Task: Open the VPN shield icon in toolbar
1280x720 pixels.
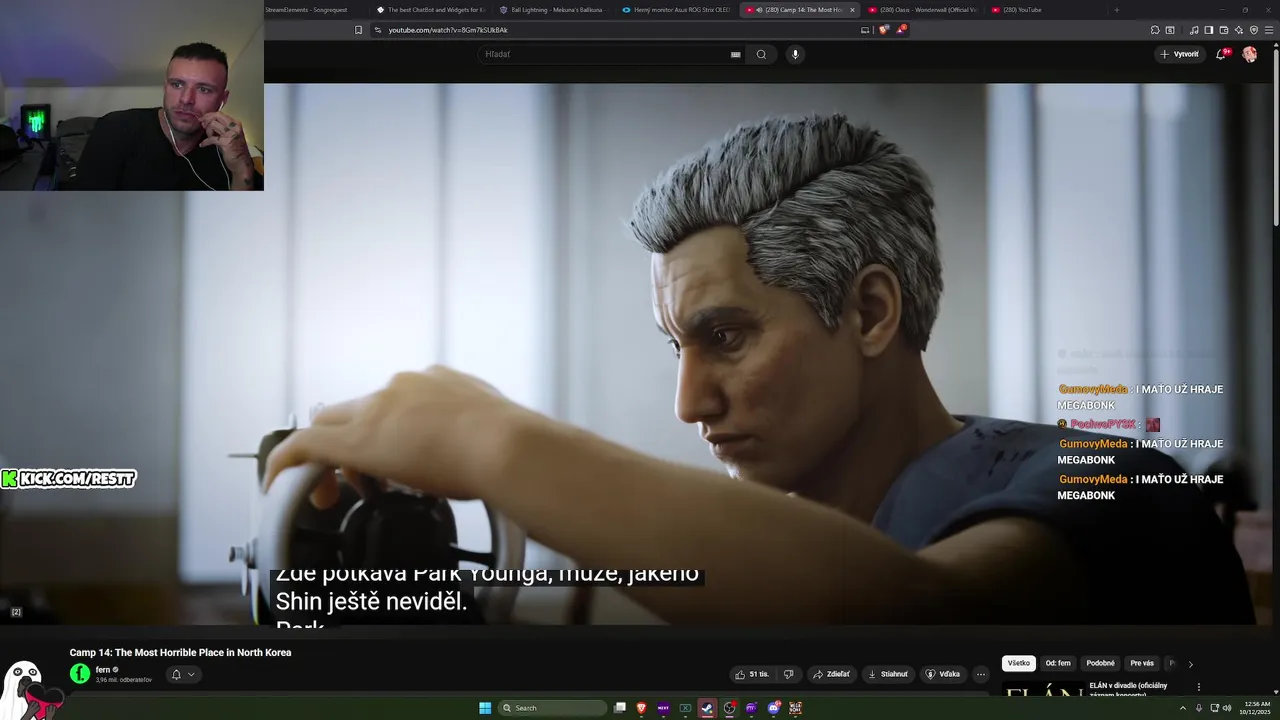Action: [1254, 30]
